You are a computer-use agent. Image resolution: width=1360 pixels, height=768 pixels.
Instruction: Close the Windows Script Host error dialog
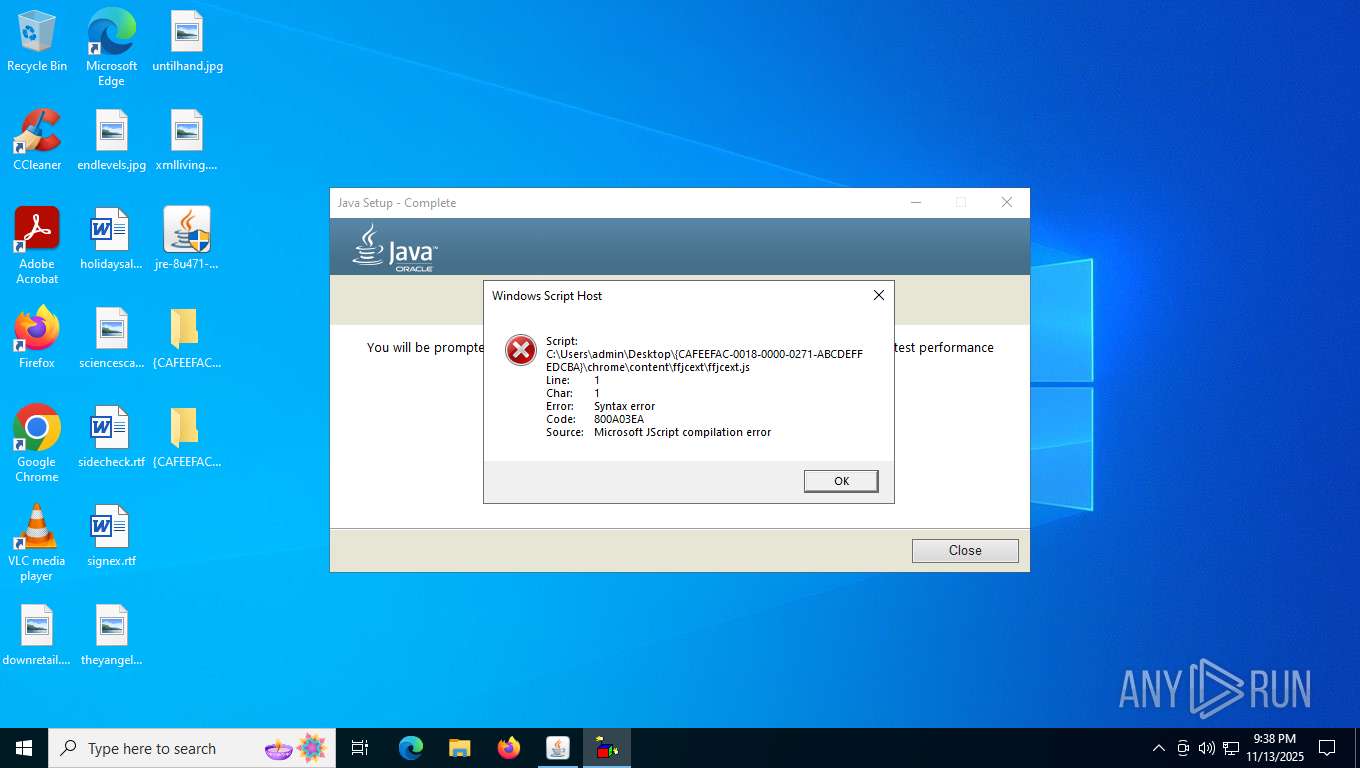878,295
